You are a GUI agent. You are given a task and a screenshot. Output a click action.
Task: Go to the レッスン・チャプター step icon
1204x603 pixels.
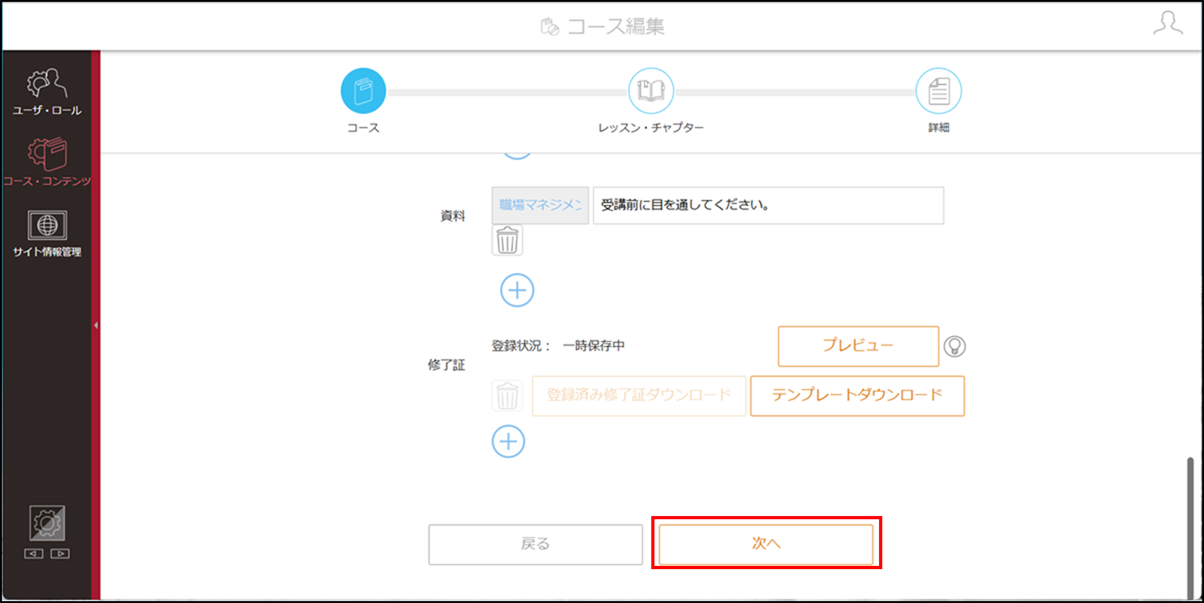click(x=651, y=91)
